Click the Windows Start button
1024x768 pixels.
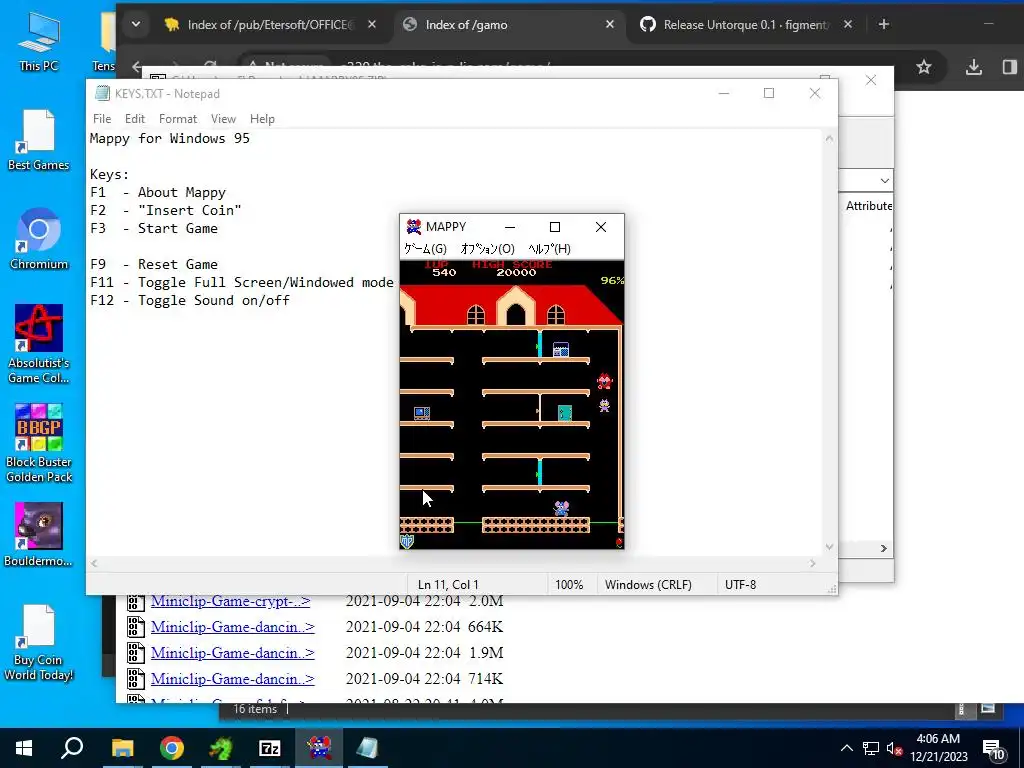click(x=24, y=748)
